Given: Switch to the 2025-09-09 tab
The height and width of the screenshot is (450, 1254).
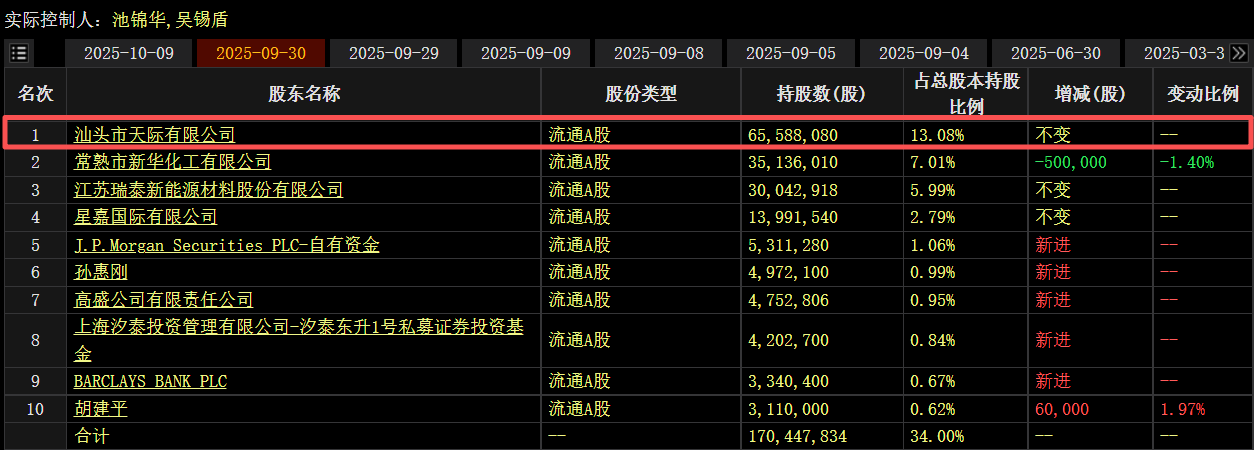Looking at the screenshot, I should (526, 53).
